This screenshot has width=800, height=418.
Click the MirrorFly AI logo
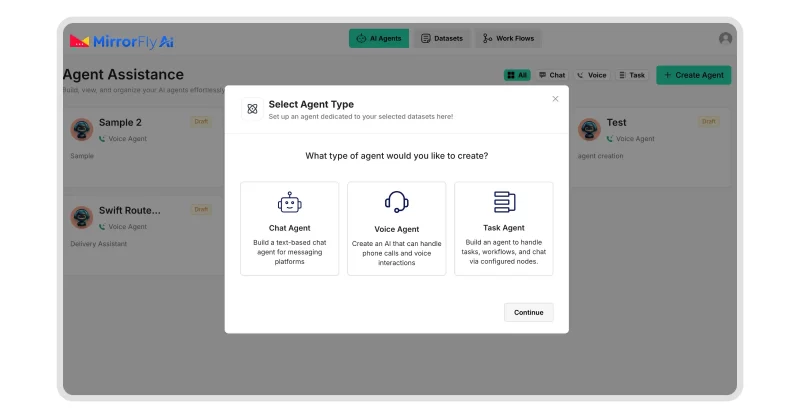[121, 41]
